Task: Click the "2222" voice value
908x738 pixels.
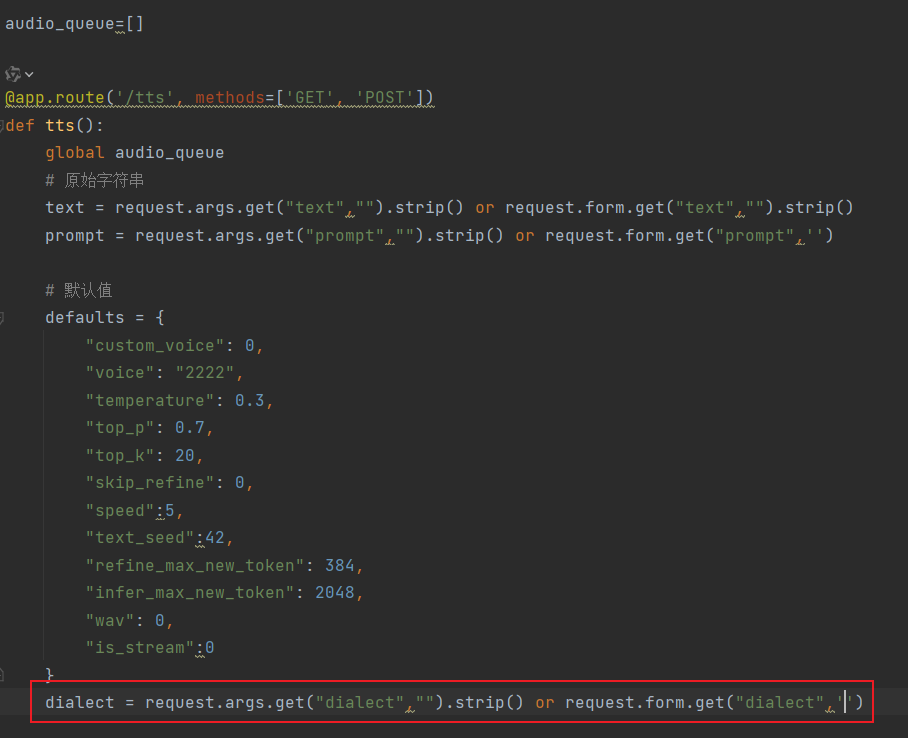Action: 204,372
